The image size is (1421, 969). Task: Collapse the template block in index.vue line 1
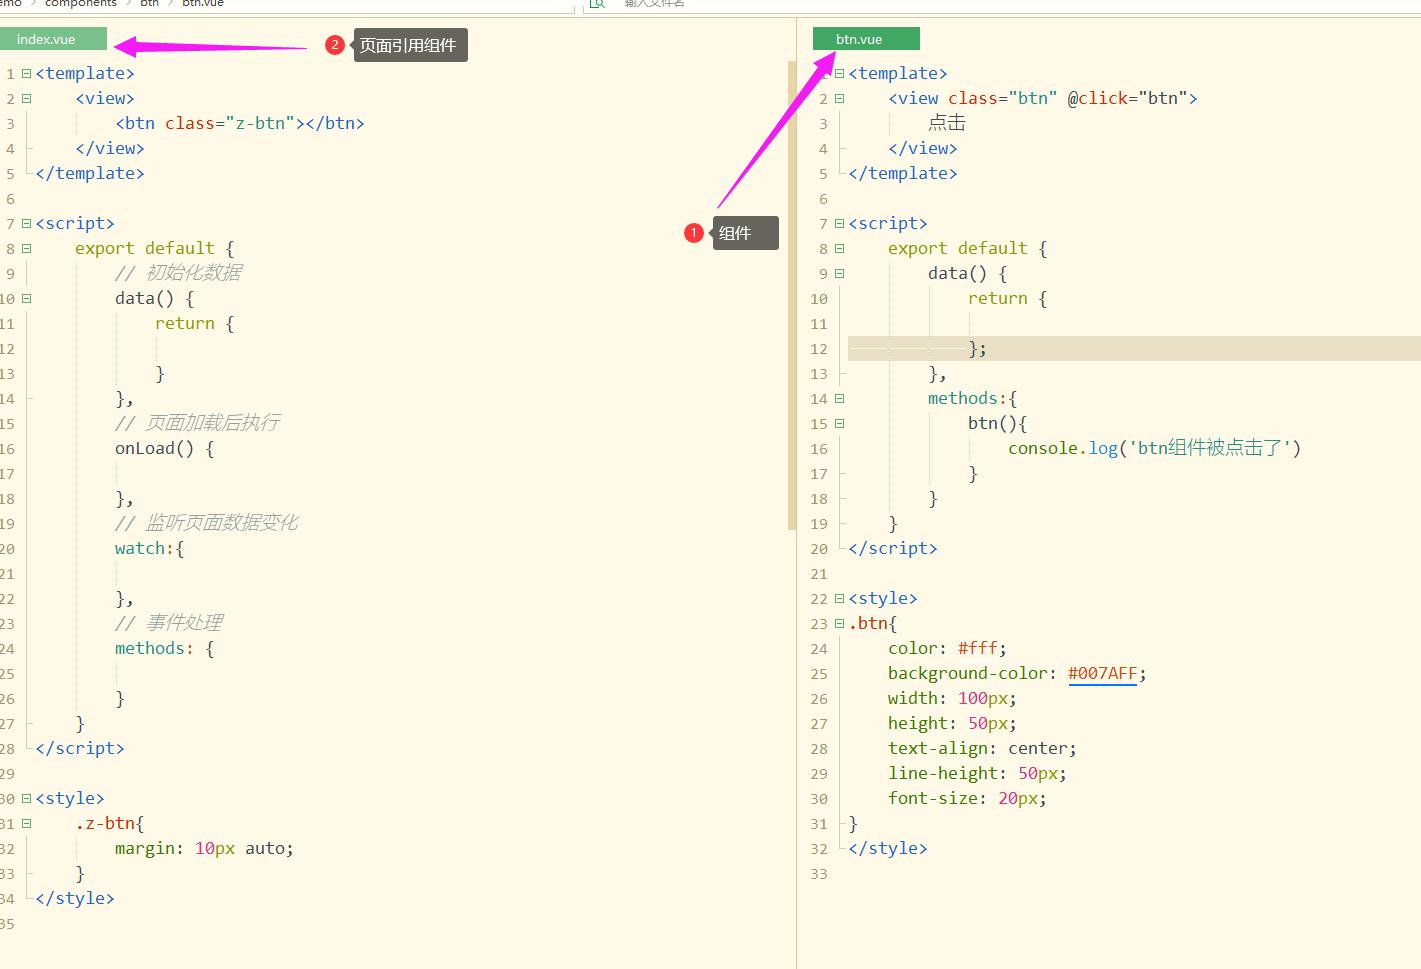pos(26,73)
